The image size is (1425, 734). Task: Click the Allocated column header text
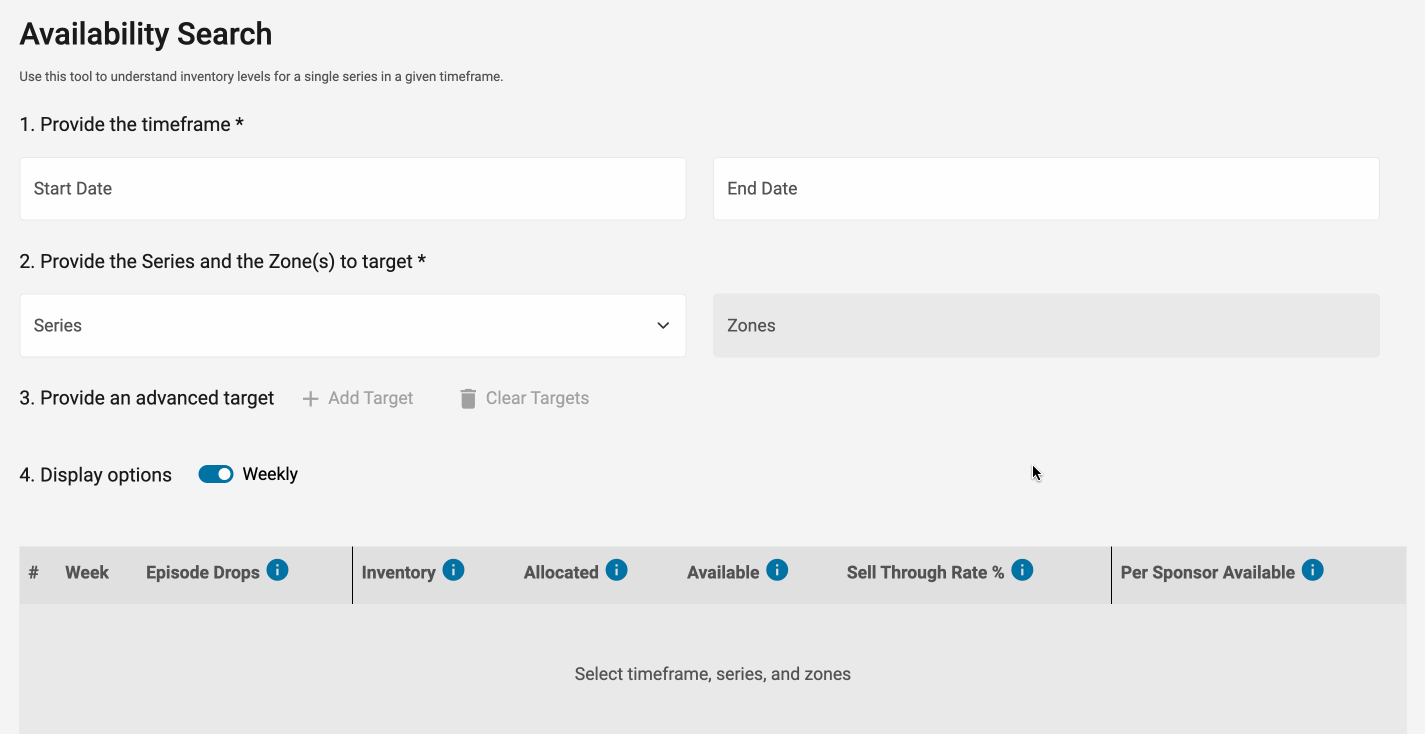[x=561, y=572]
